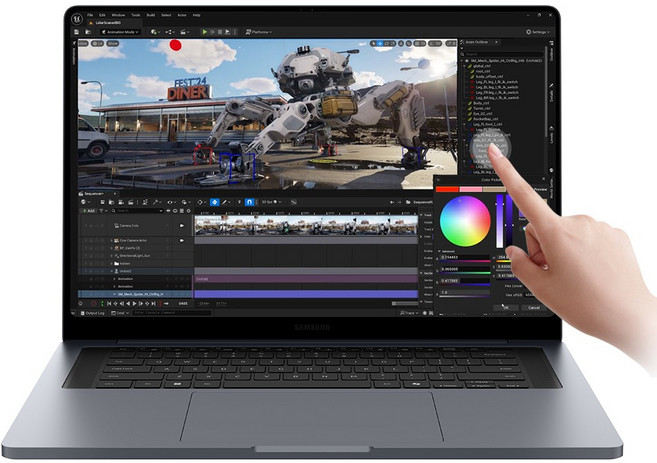Click the camera cuts thumbnail strip
Image resolution: width=657 pixels, height=463 pixels.
[306, 225]
